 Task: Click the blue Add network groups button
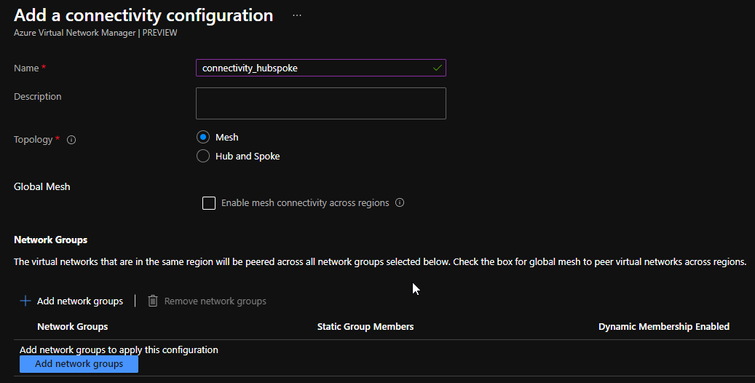coord(79,364)
